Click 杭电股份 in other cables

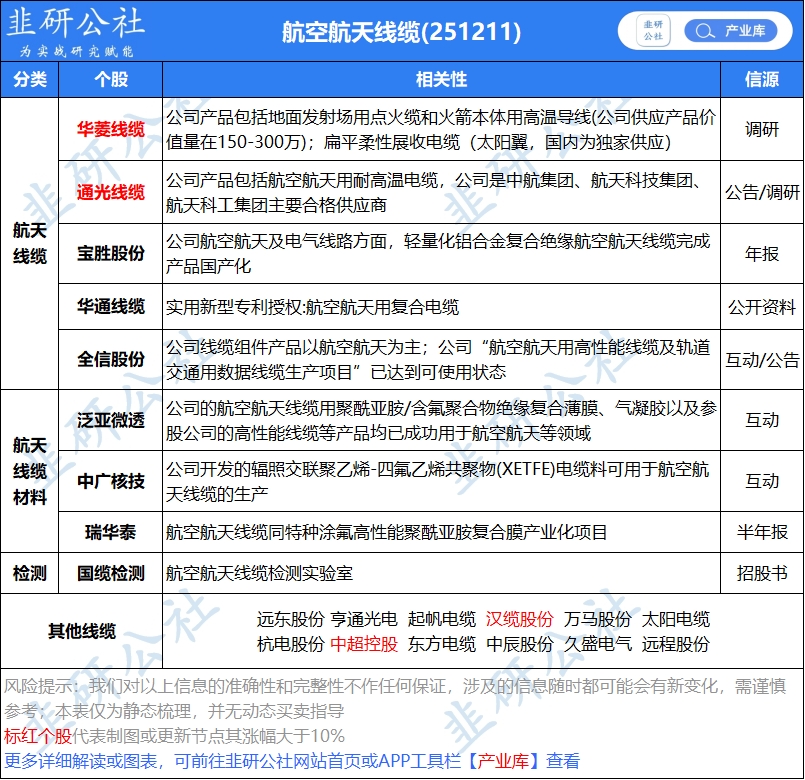click(x=291, y=644)
